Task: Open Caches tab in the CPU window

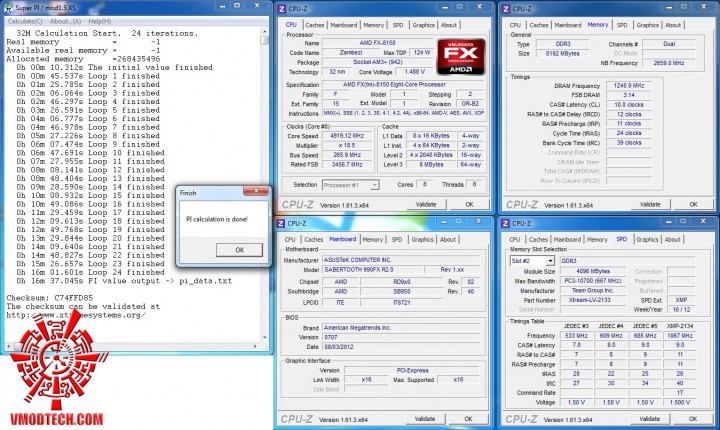Action: 315,25
